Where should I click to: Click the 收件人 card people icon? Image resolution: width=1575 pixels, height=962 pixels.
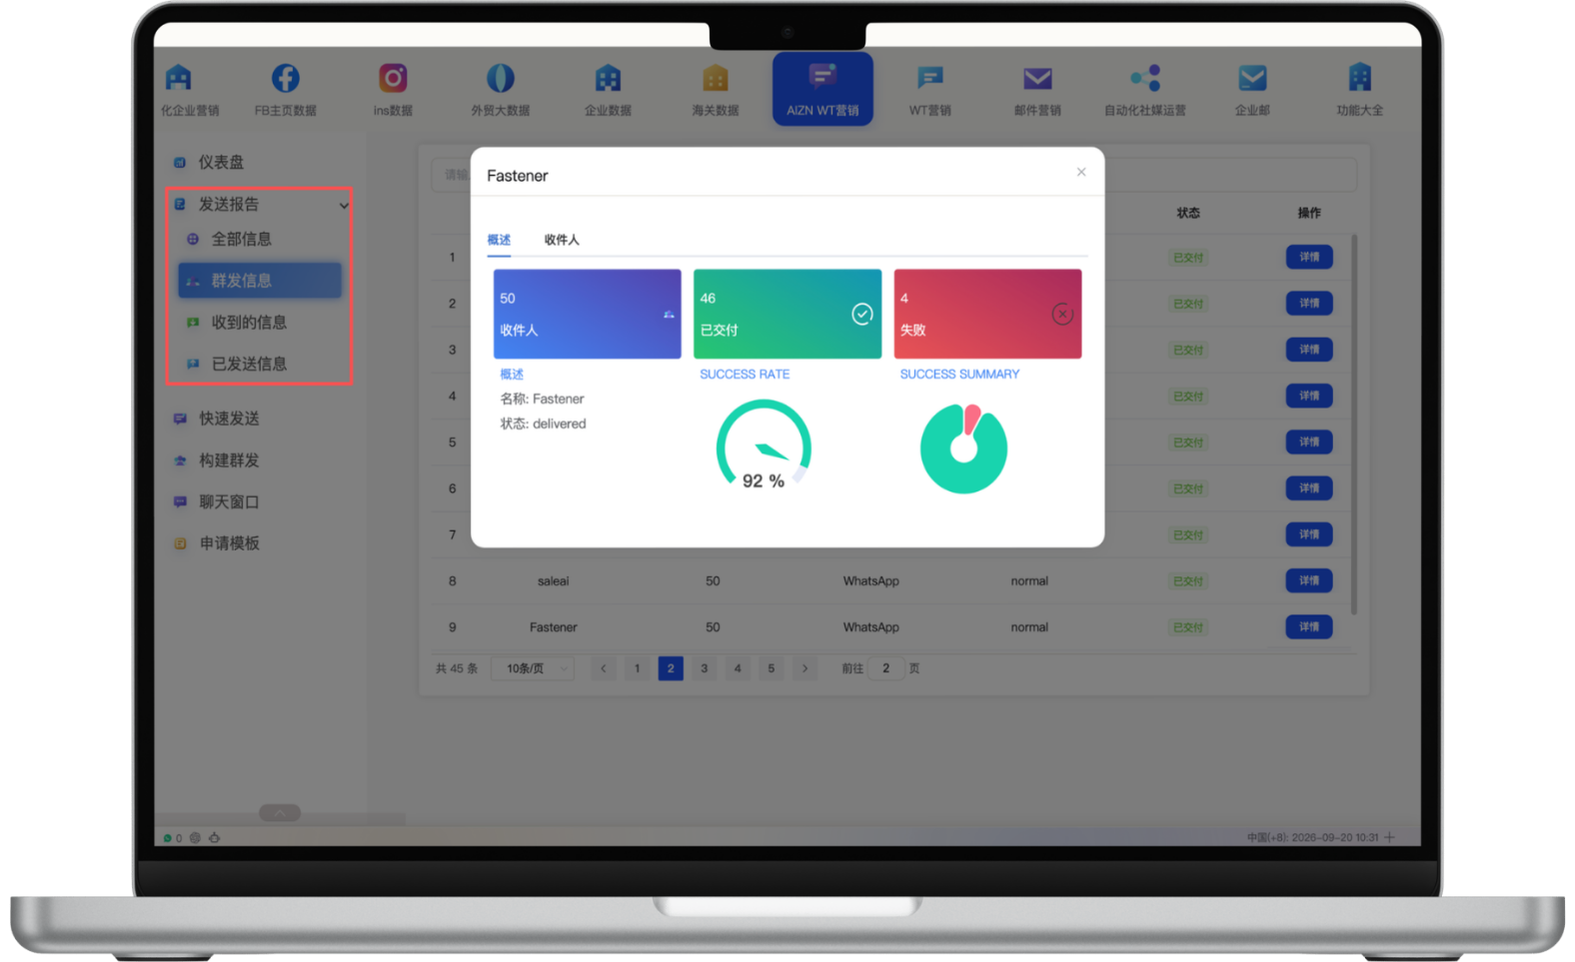669,315
